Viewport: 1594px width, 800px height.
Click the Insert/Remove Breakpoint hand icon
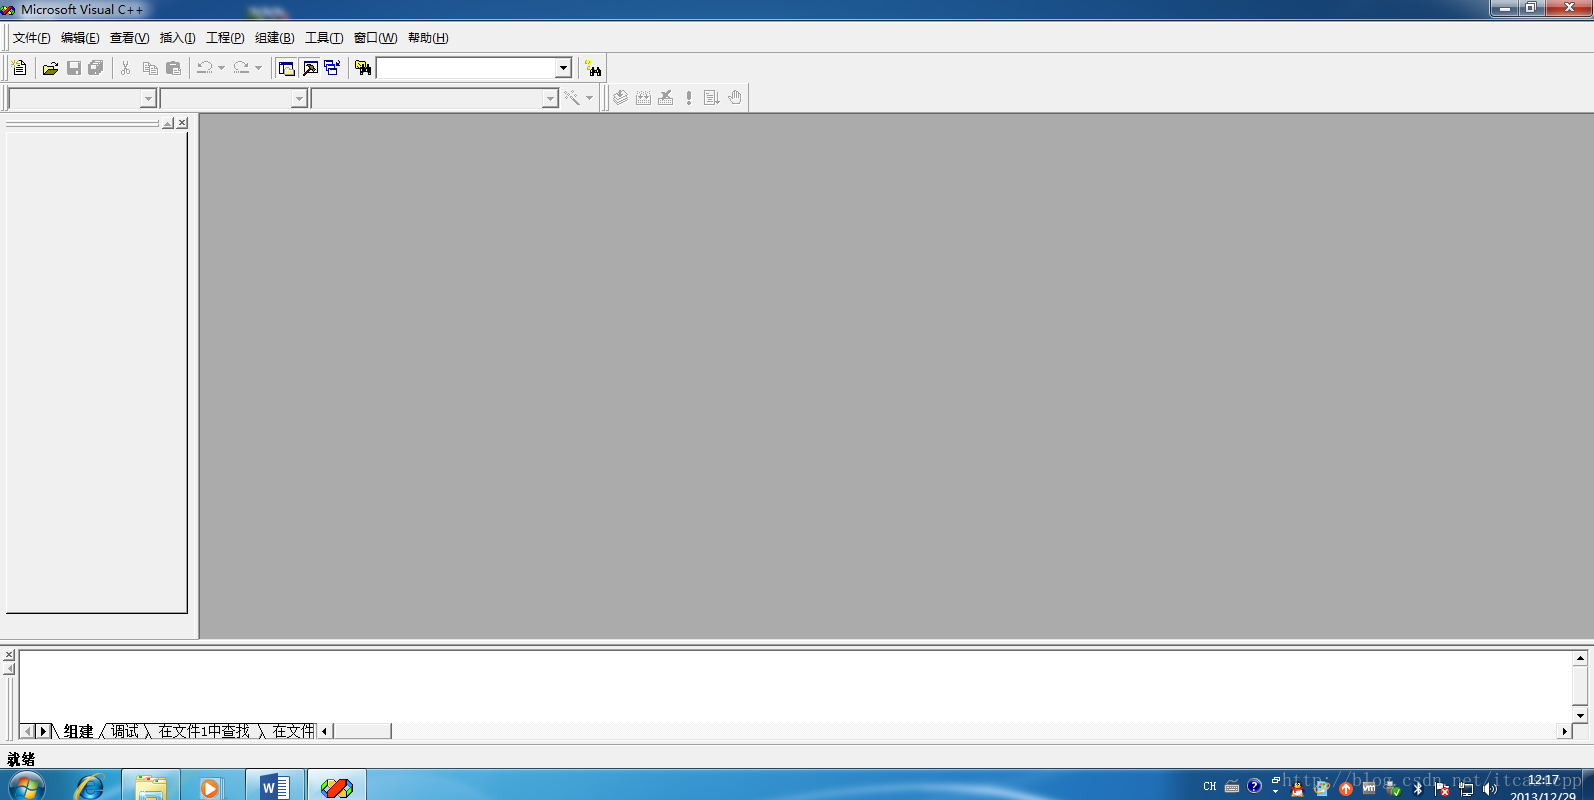coord(735,97)
